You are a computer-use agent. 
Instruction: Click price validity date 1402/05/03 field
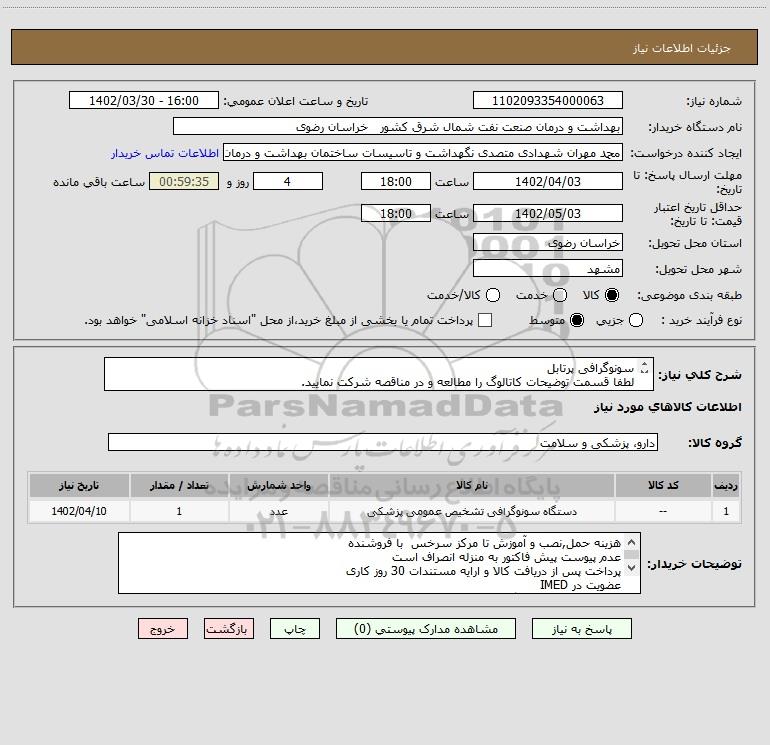coord(548,213)
